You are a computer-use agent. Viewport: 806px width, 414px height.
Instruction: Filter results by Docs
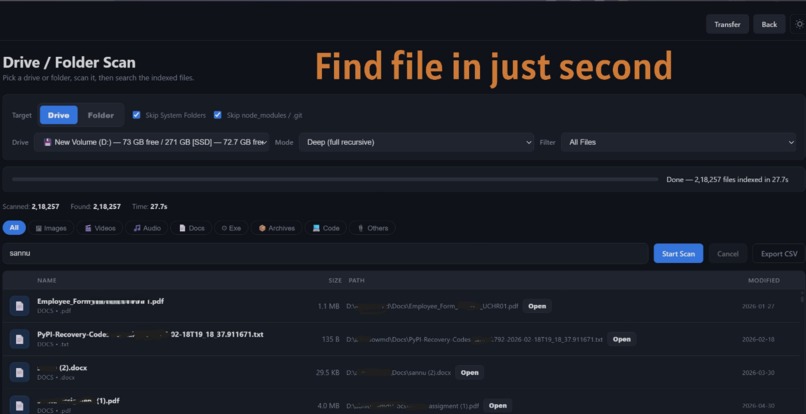point(191,228)
